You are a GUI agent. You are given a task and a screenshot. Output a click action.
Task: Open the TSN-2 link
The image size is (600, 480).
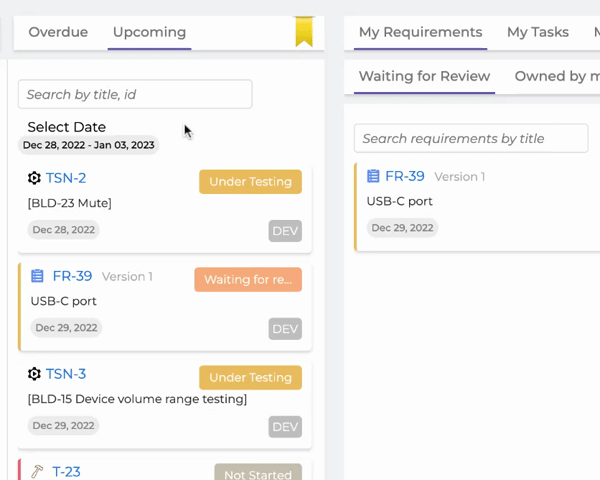coord(66,178)
